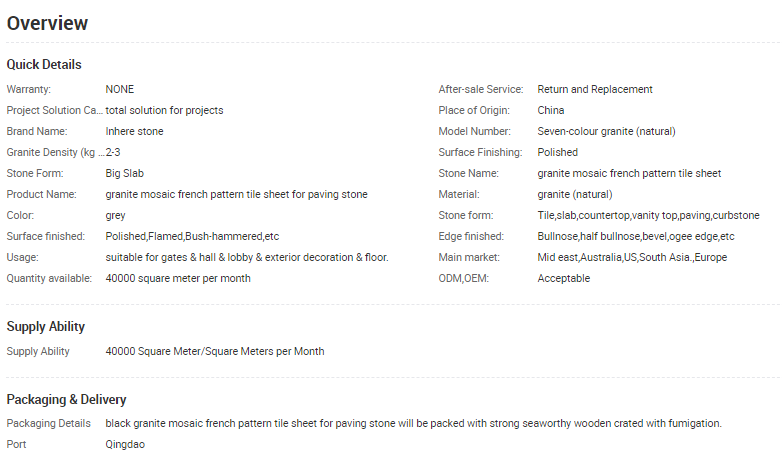Screen dimensions: 782x468
Task: Select the ODM,OEM value Acceptable
Action: pos(563,278)
